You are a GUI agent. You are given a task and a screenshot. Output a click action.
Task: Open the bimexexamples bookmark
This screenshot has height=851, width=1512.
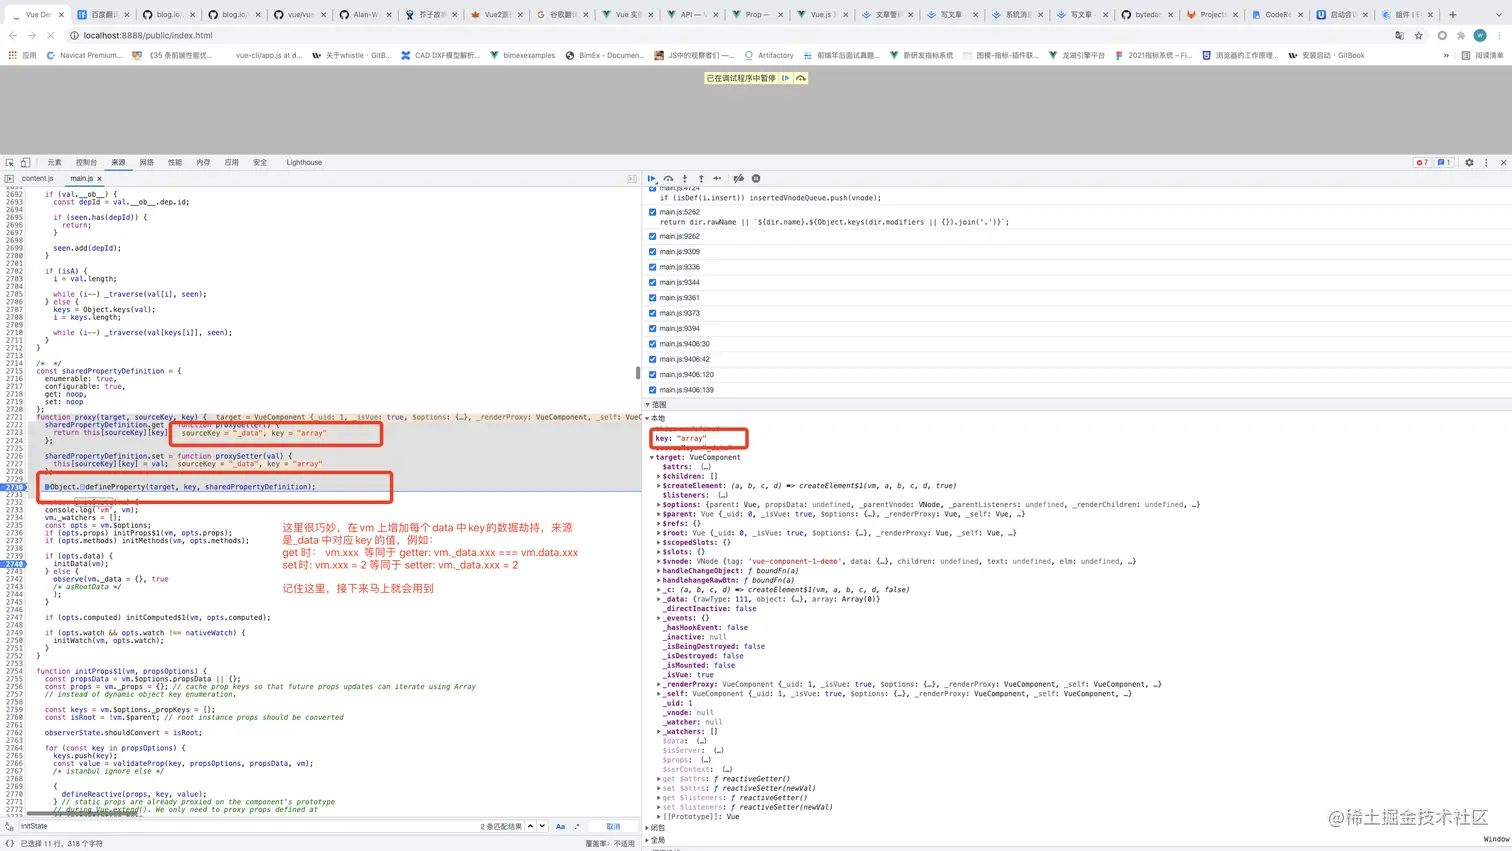pyautogui.click(x=522, y=56)
